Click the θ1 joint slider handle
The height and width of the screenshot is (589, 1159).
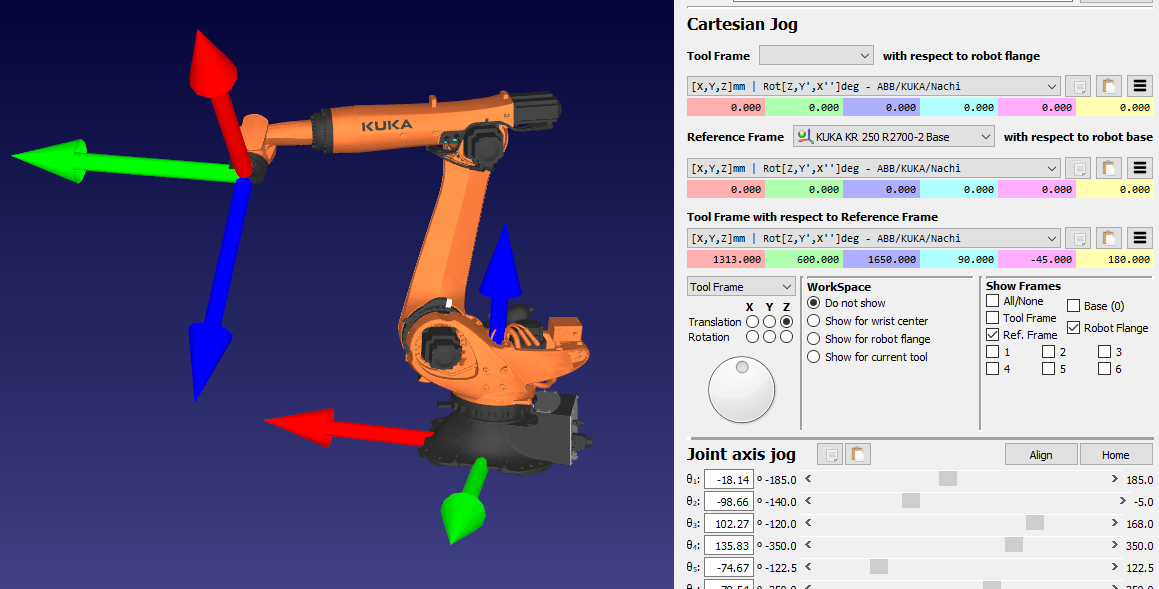947,479
